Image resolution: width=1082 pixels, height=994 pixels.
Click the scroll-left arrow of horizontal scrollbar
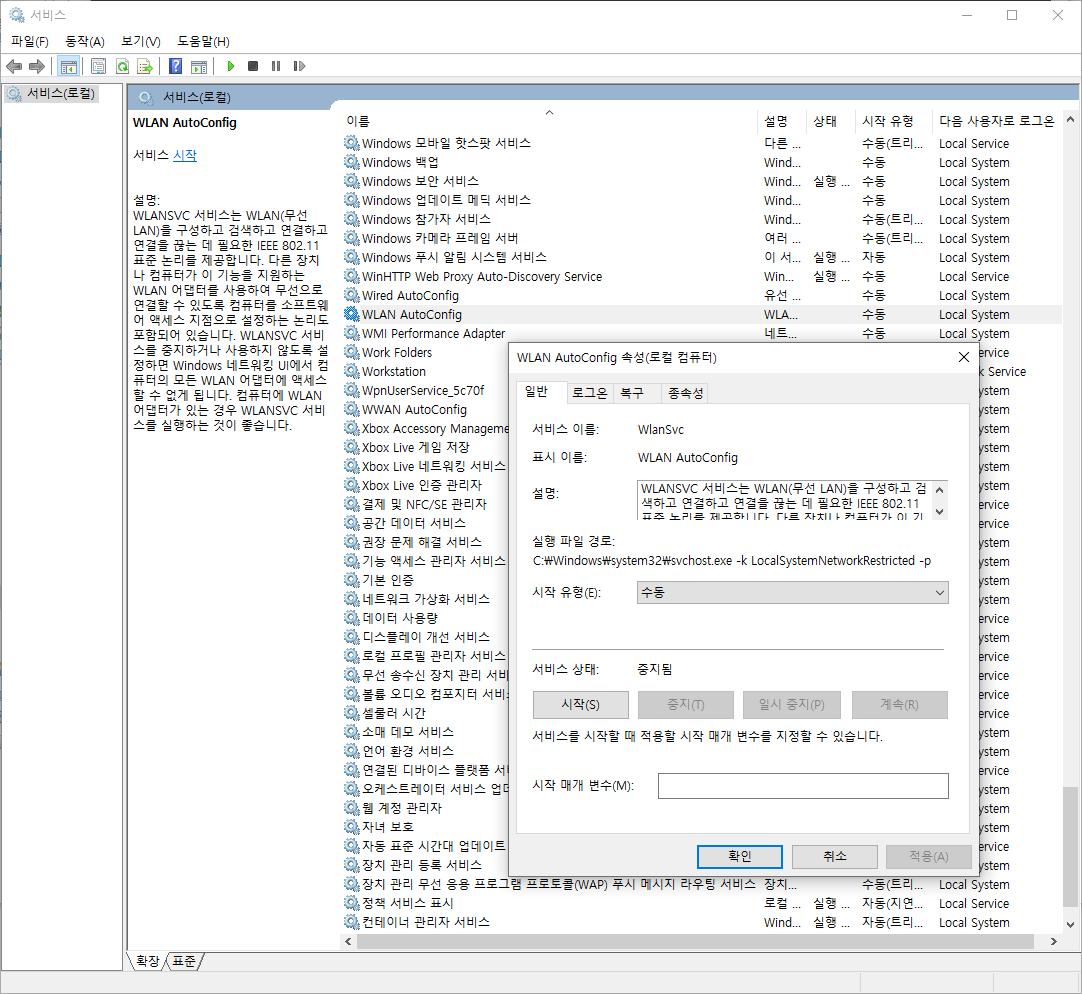(x=348, y=942)
